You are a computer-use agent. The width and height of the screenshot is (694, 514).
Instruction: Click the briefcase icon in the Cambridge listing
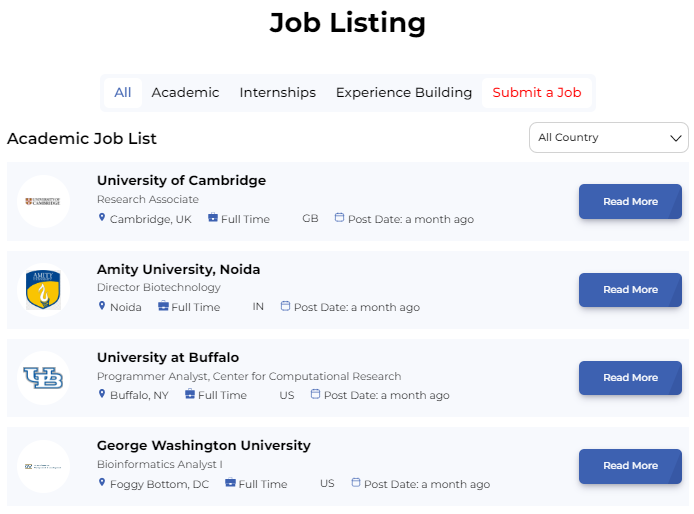tap(212, 218)
